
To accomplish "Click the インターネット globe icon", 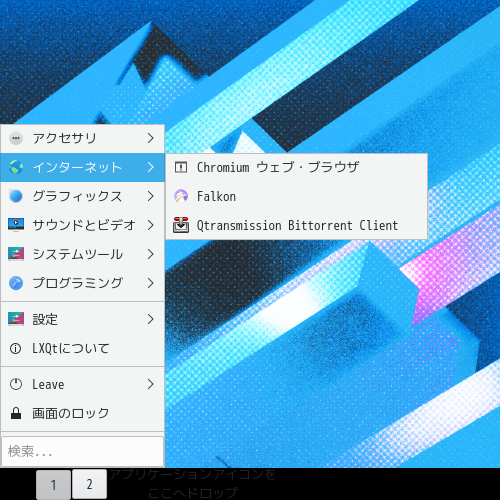I will (16, 167).
